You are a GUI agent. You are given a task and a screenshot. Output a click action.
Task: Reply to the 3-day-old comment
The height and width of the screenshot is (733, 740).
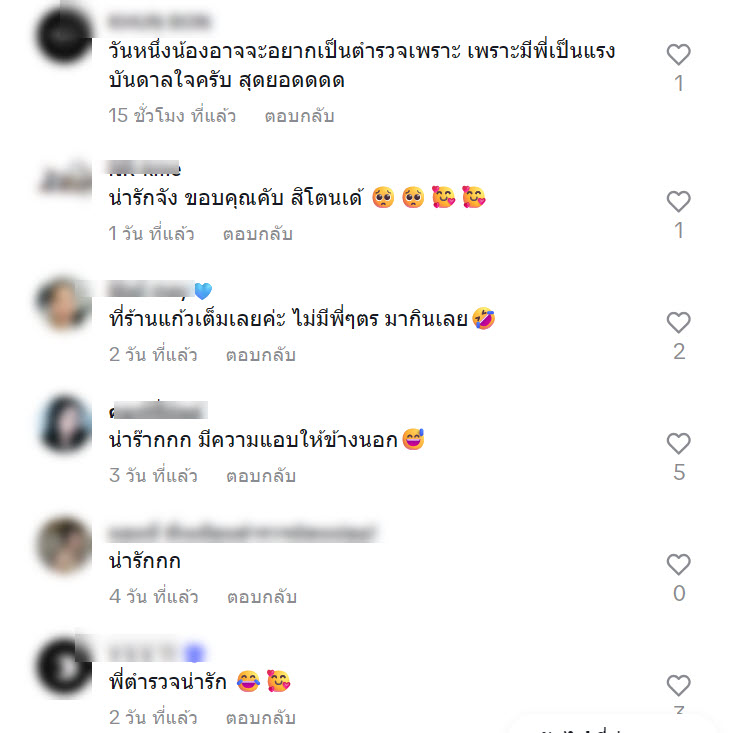[261, 476]
